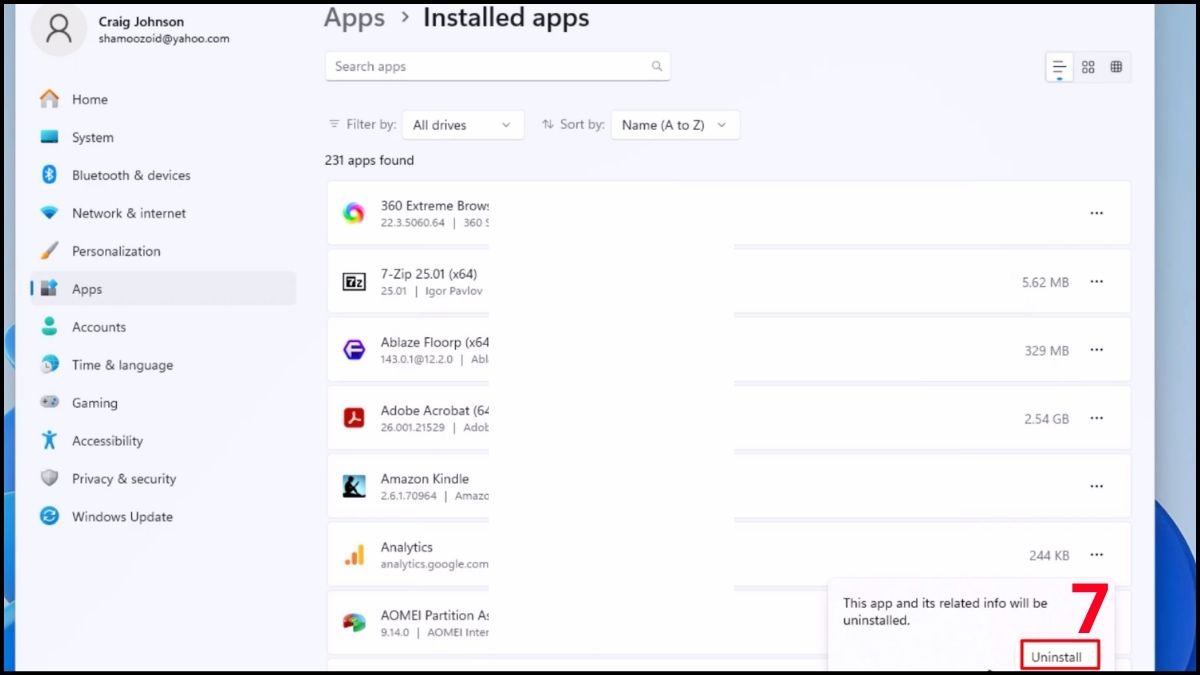Open the Apps settings section
1200x675 pixels.
click(x=163, y=289)
